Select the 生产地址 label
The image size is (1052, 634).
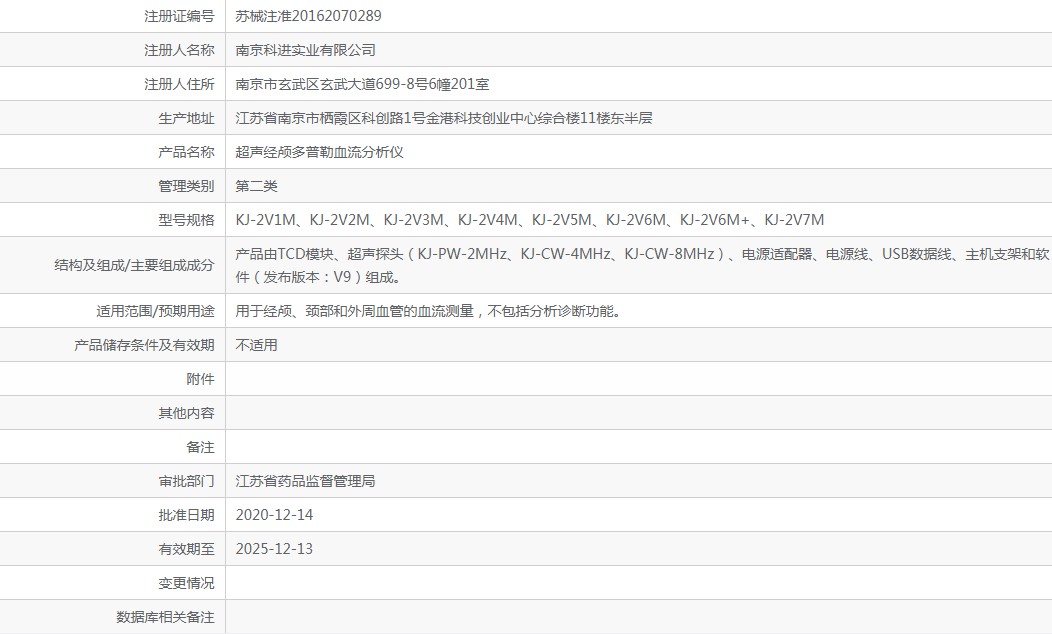pos(187,119)
